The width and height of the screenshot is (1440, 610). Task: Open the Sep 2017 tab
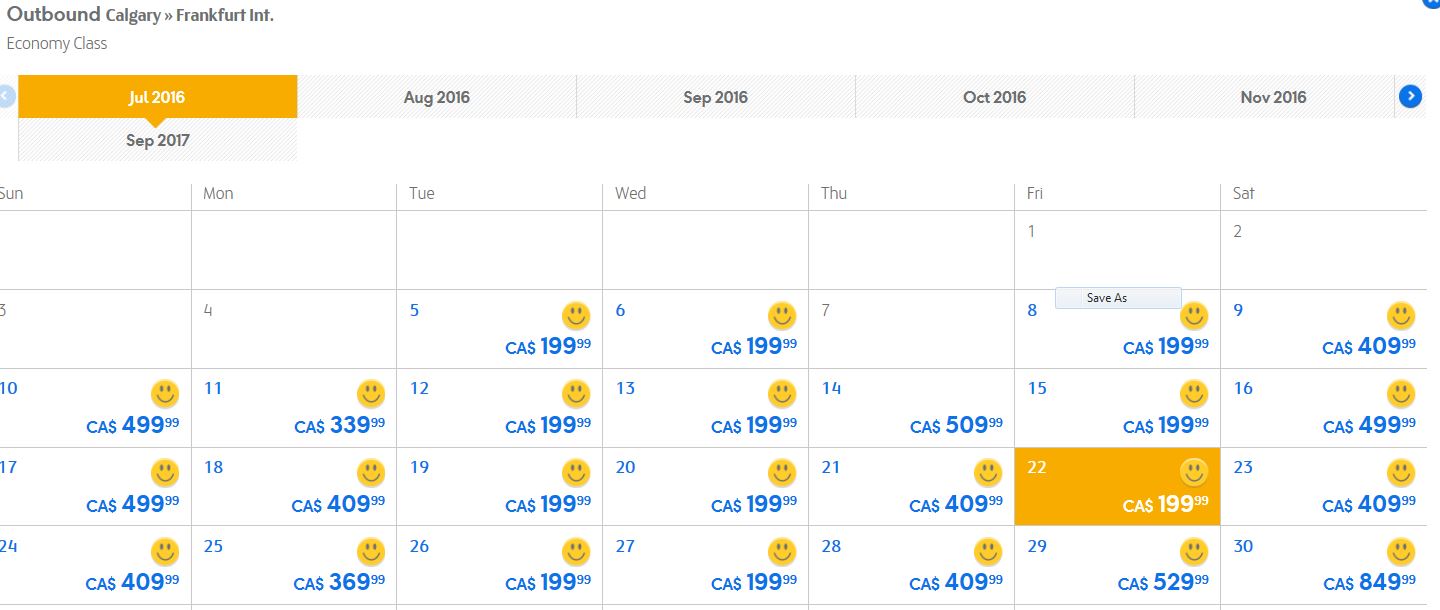point(158,140)
